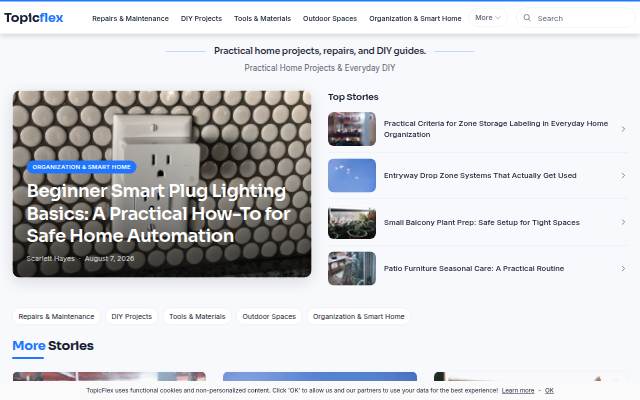Image resolution: width=640 pixels, height=400 pixels.
Task: Click chevron beside Patio Furniture Seasonal Care
Action: point(623,269)
